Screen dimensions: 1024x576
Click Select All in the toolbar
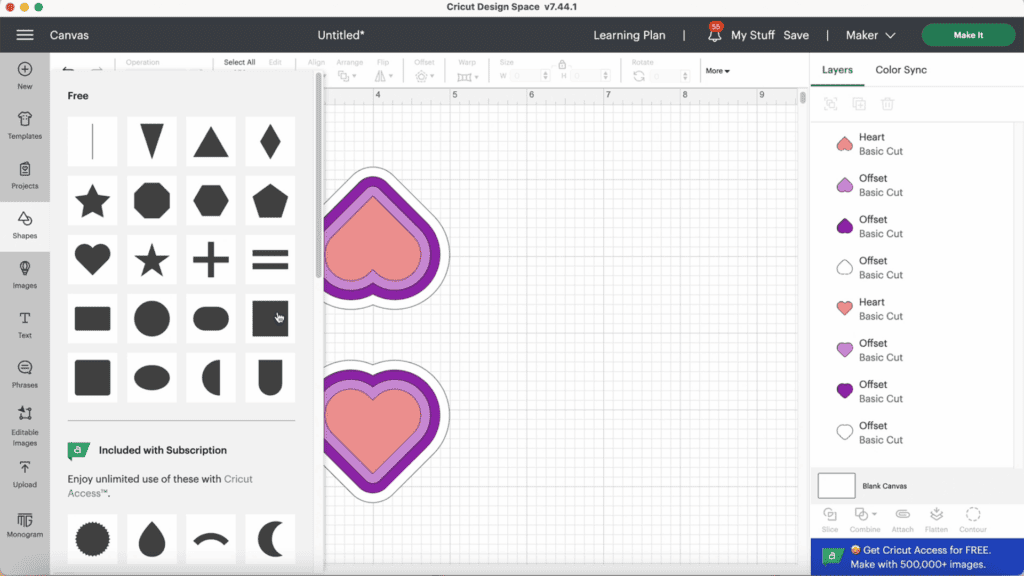coord(239,62)
